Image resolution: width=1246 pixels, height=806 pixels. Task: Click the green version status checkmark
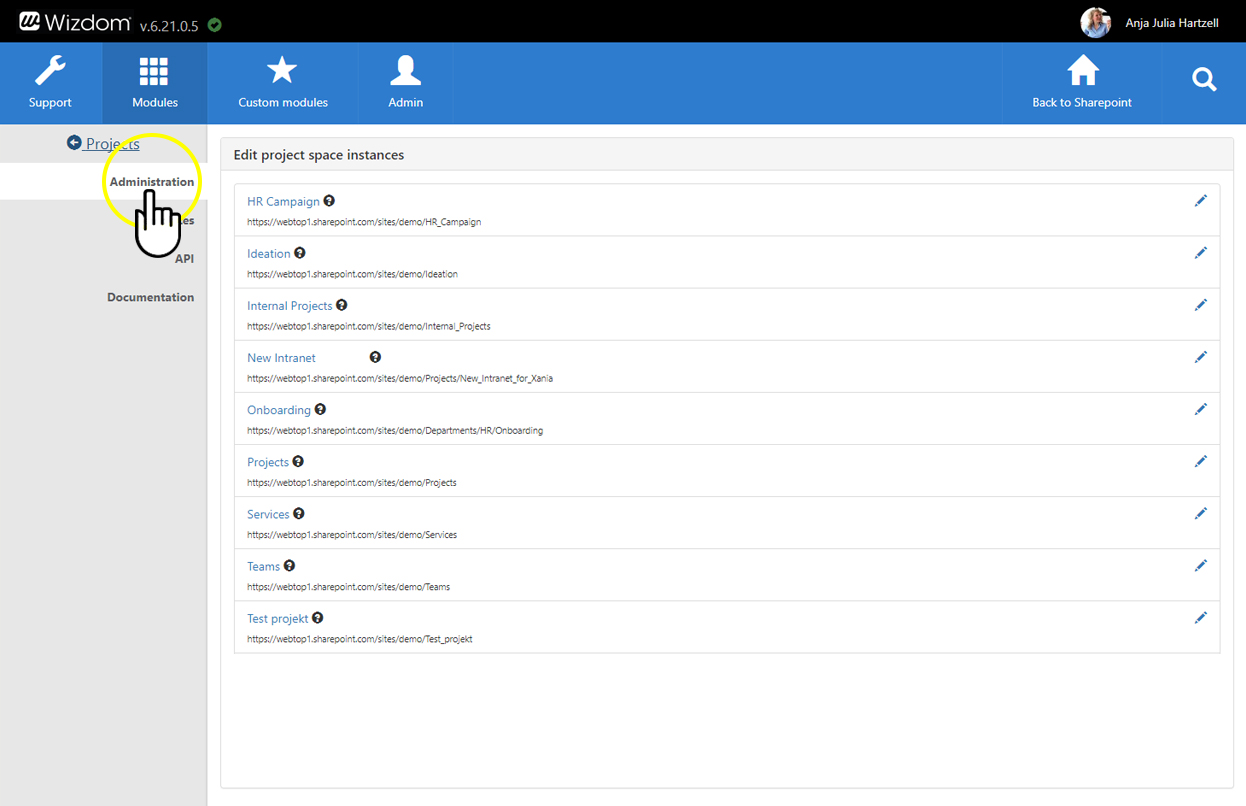[x=215, y=25]
